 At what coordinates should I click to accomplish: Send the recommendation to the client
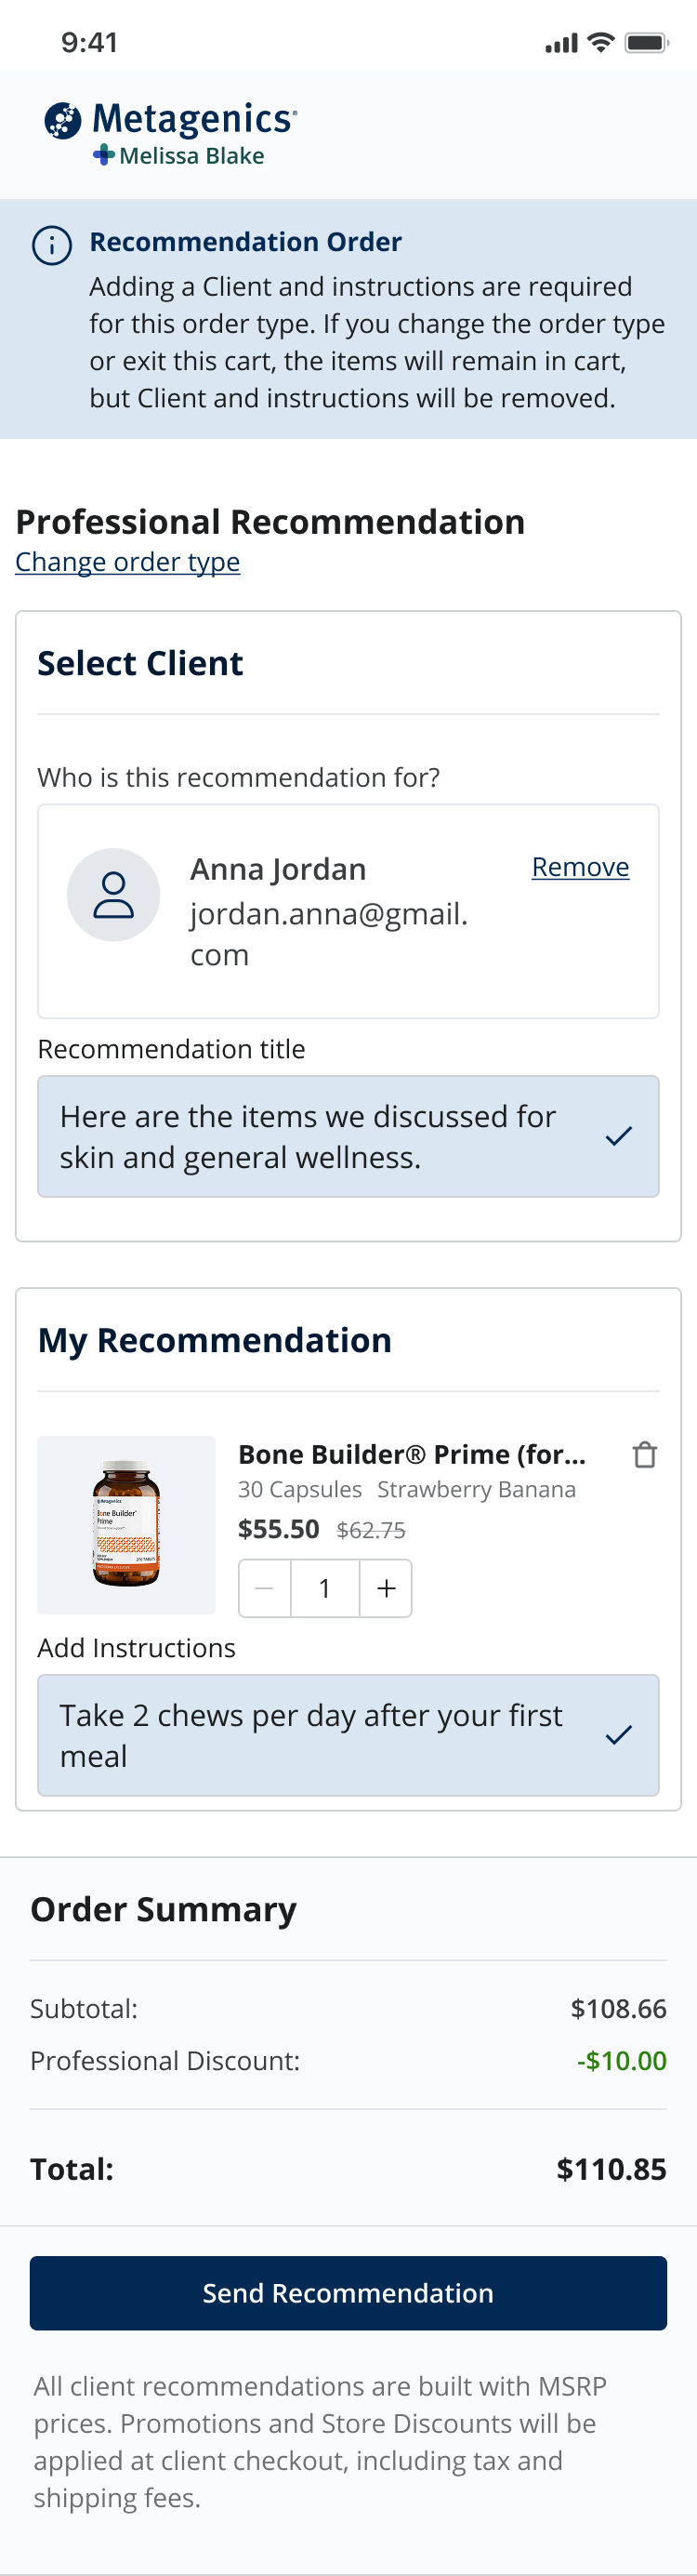coord(348,2293)
